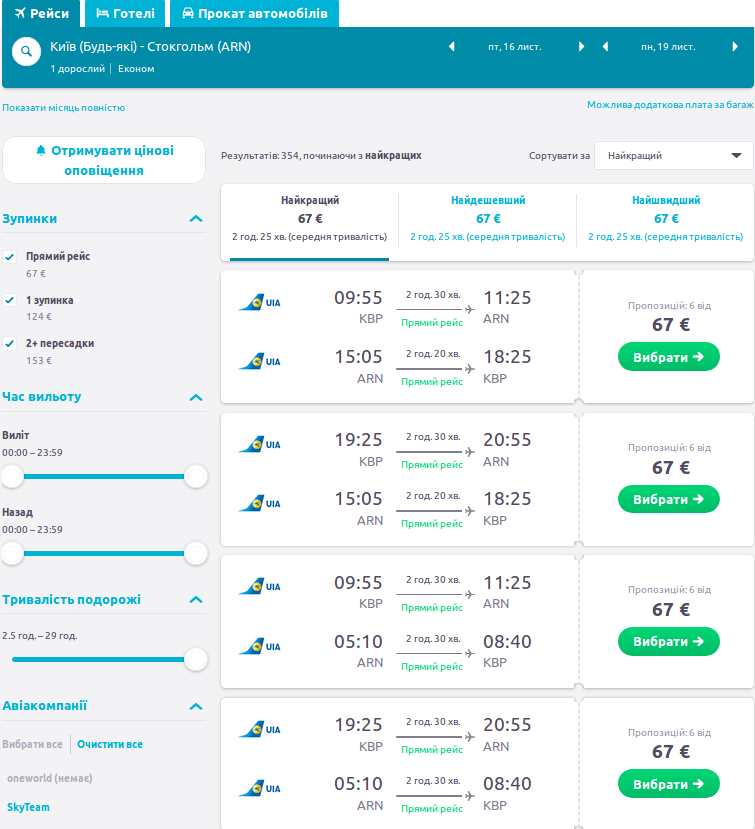Go to next return date arrow
Screen dimensions: 755x829
(x=735, y=47)
